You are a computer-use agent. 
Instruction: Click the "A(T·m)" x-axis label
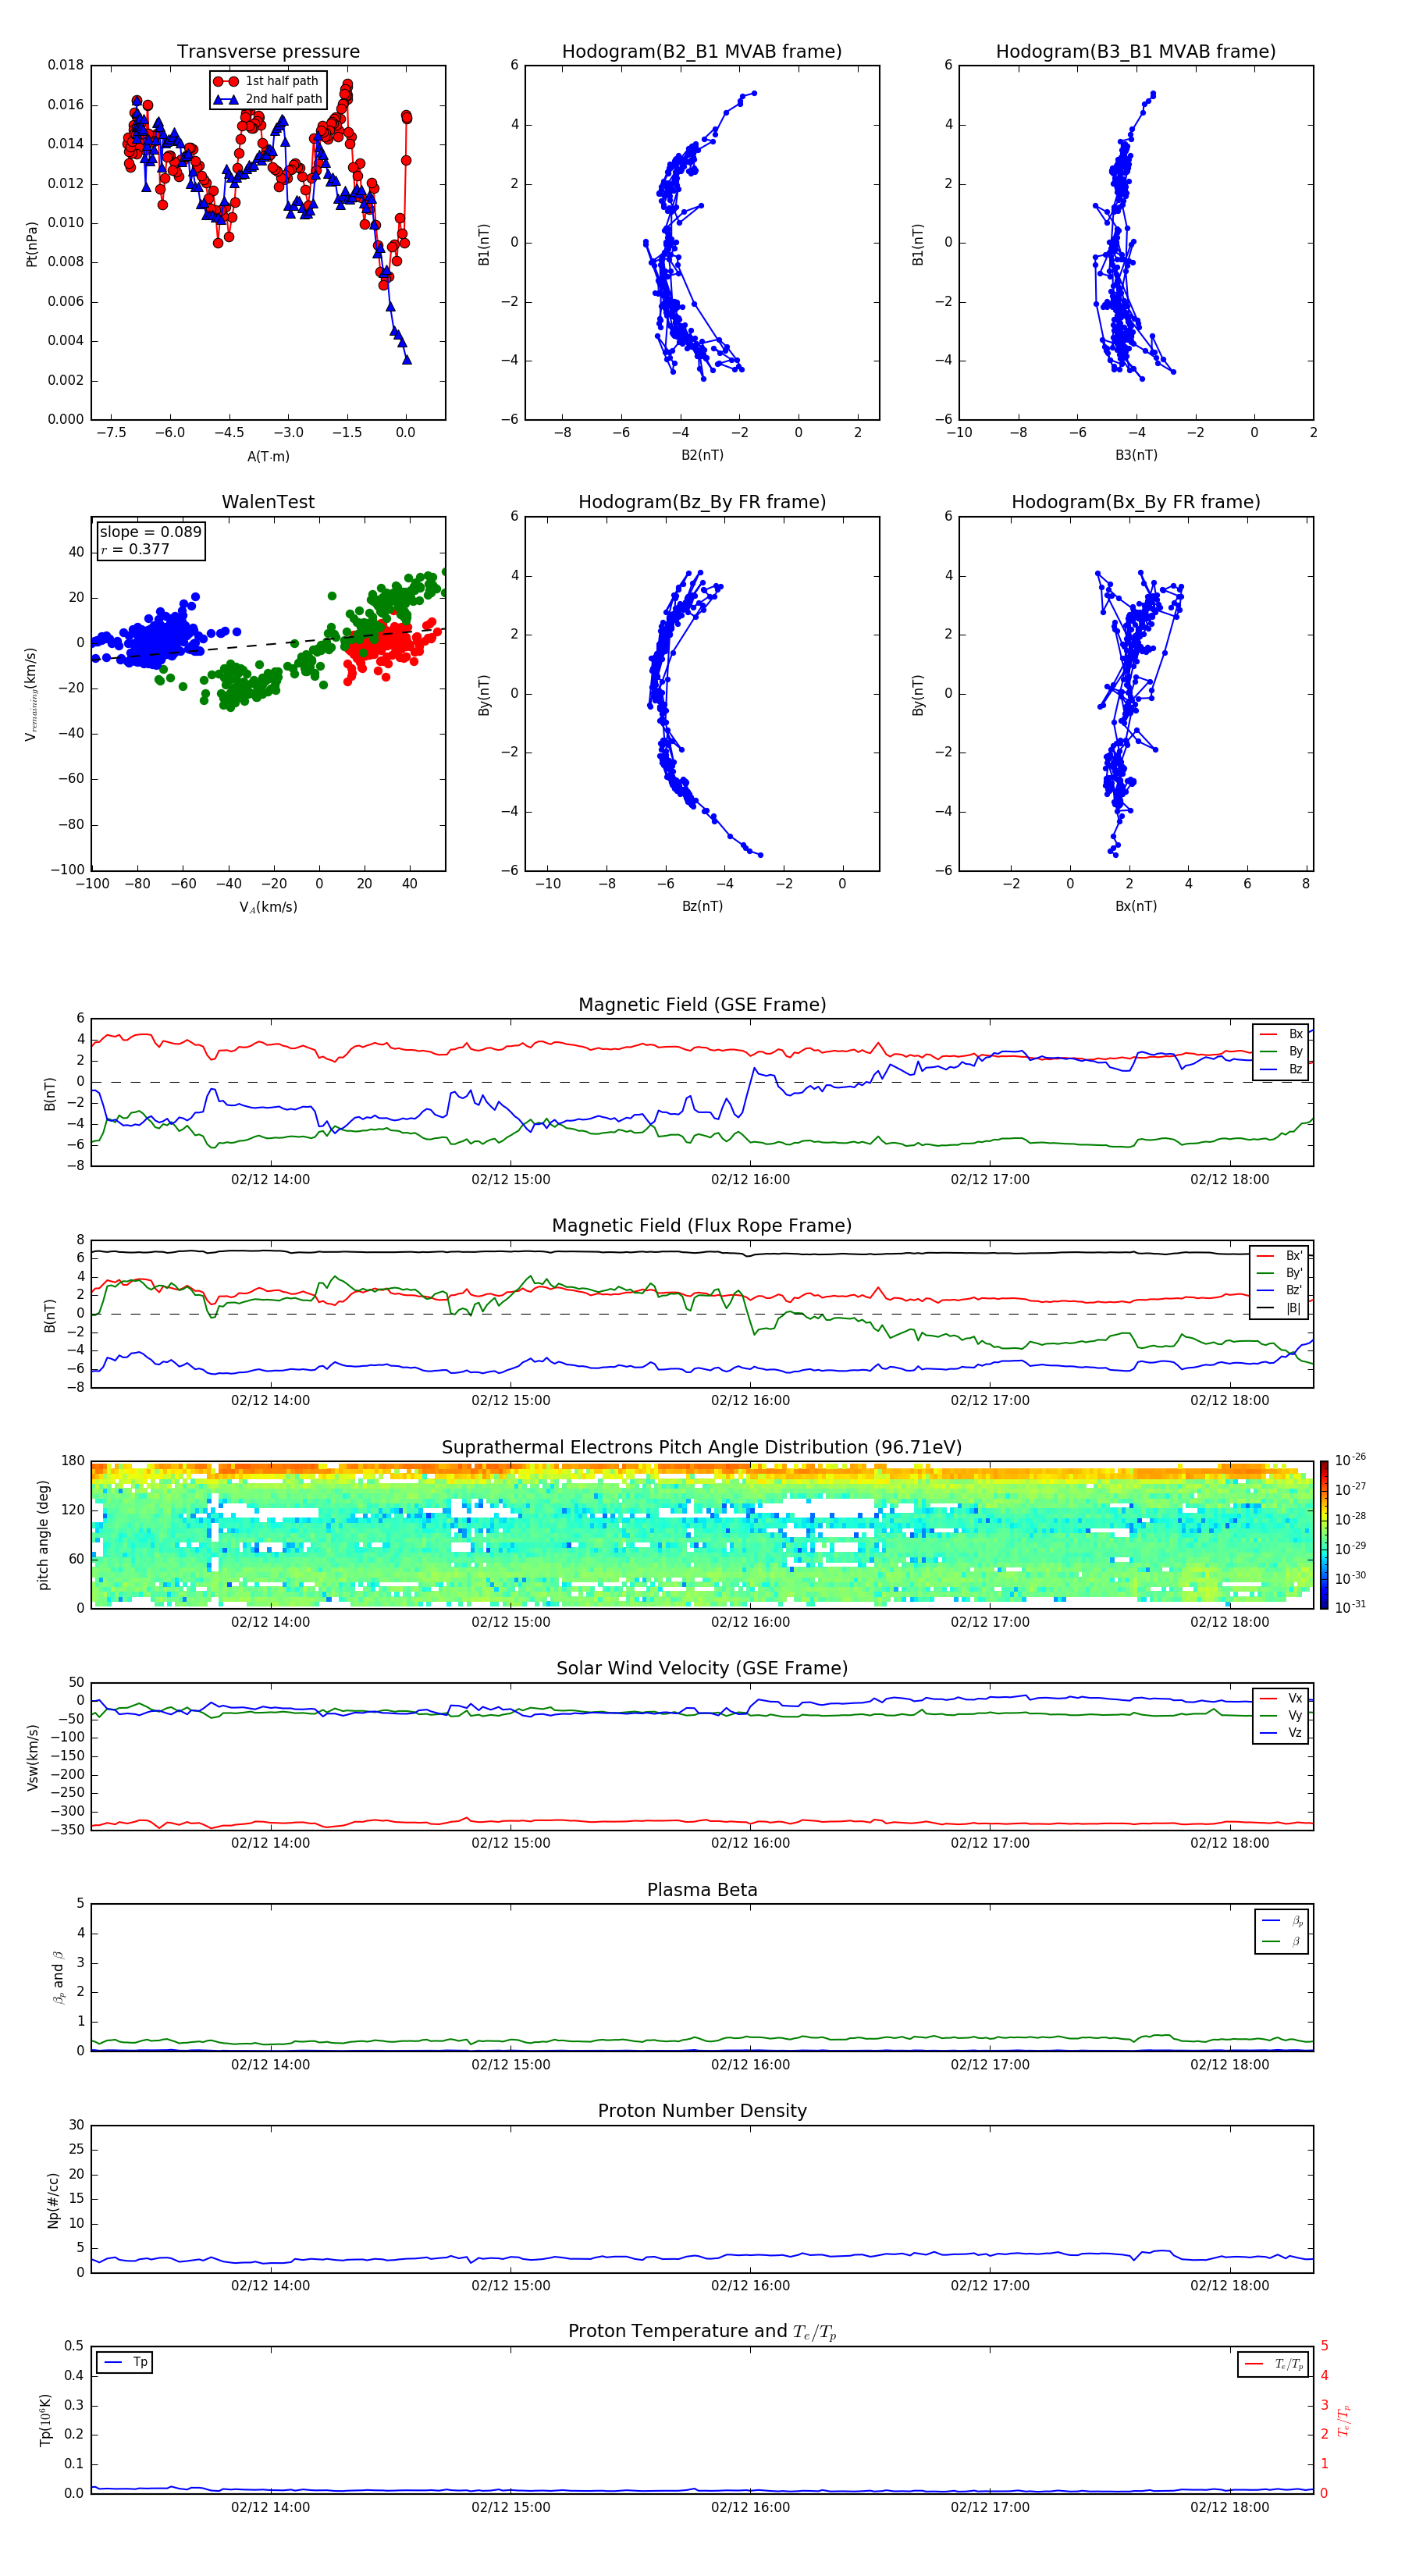268,456
